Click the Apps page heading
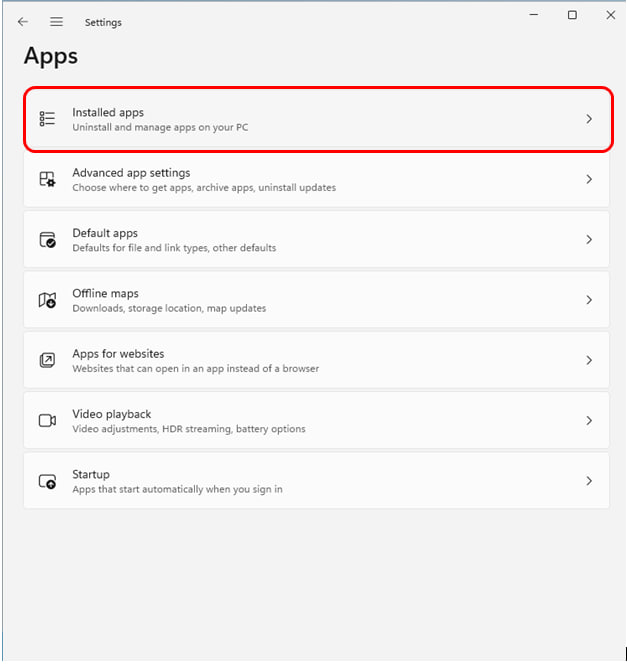Screen dimensions: 627x666 pyautogui.click(x=51, y=56)
